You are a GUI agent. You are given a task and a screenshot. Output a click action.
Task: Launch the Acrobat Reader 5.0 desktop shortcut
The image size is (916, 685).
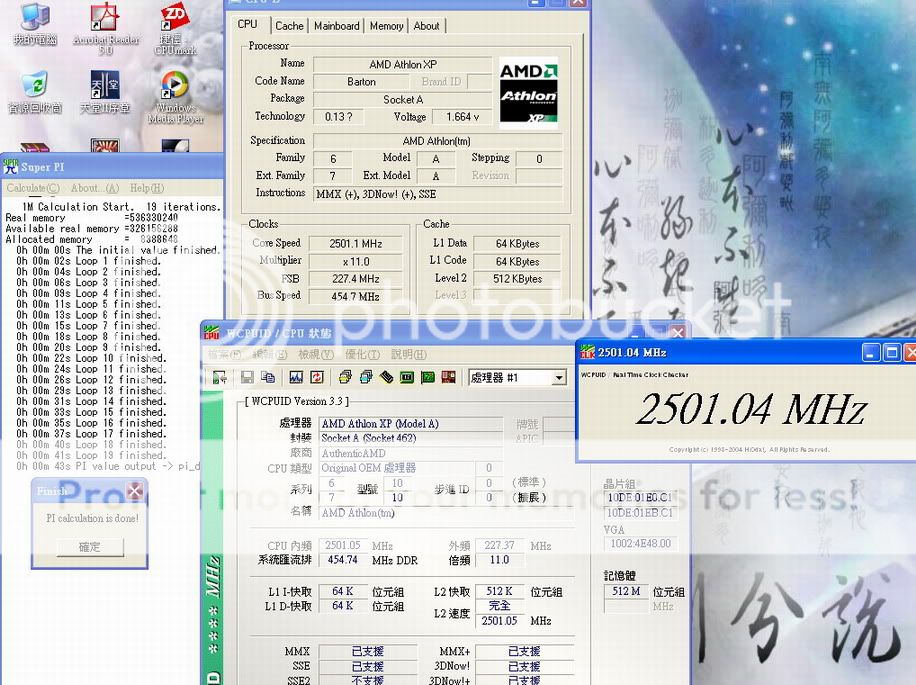(x=106, y=27)
